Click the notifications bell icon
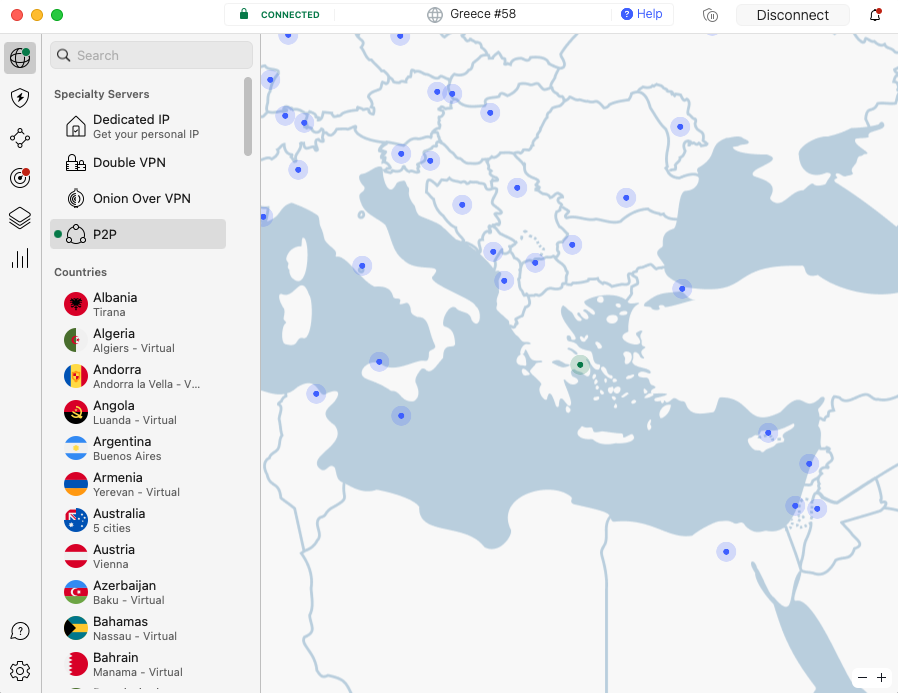 point(875,15)
